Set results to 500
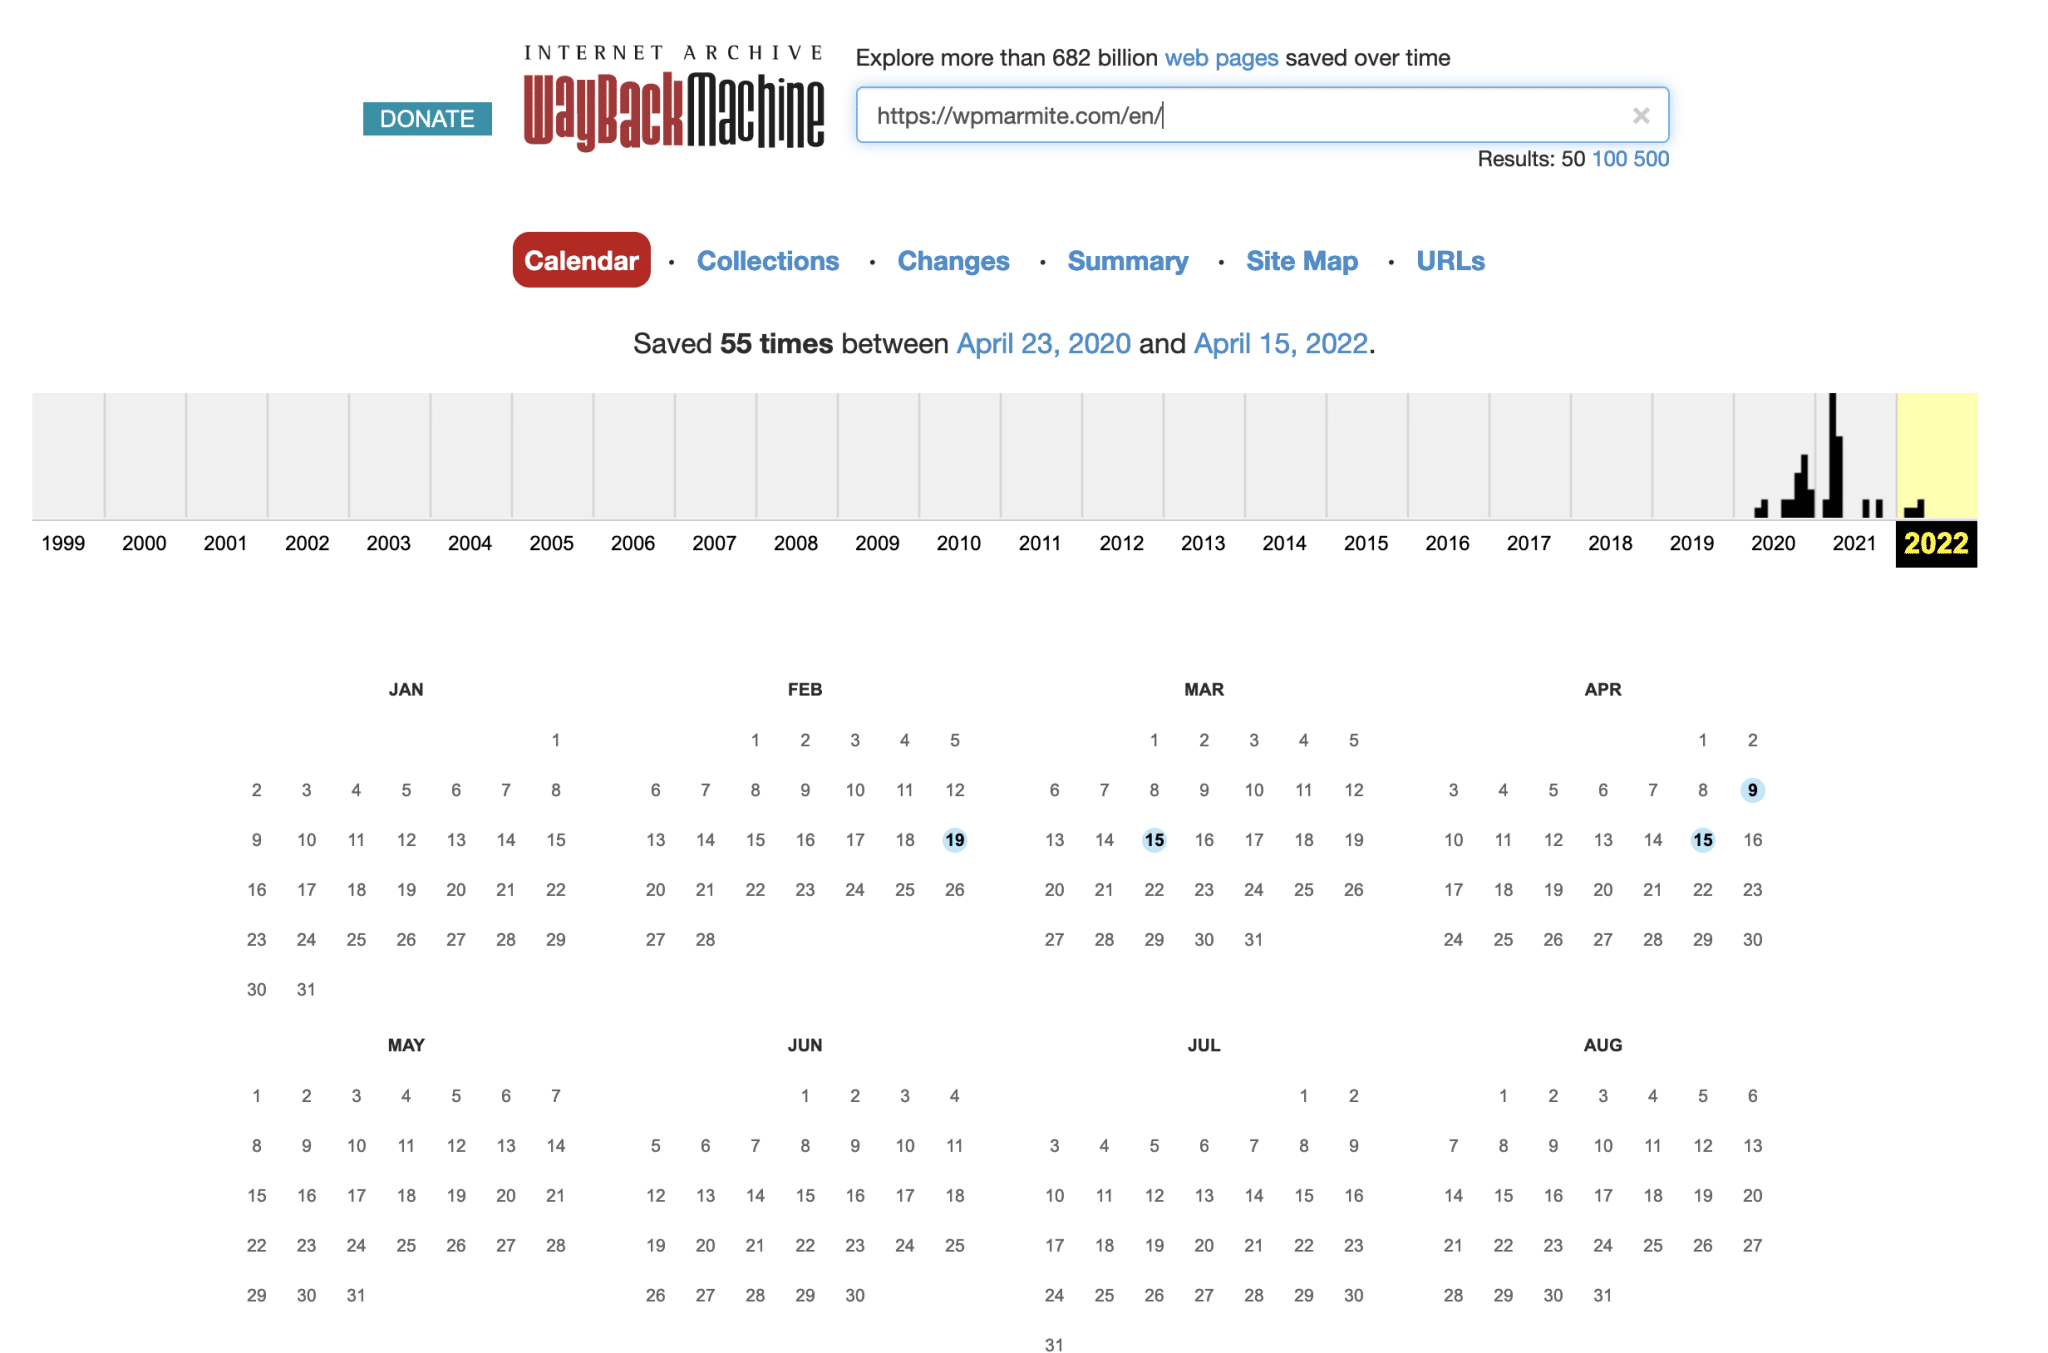Screen dimensions: 2048x1353 pyautogui.click(x=1651, y=159)
